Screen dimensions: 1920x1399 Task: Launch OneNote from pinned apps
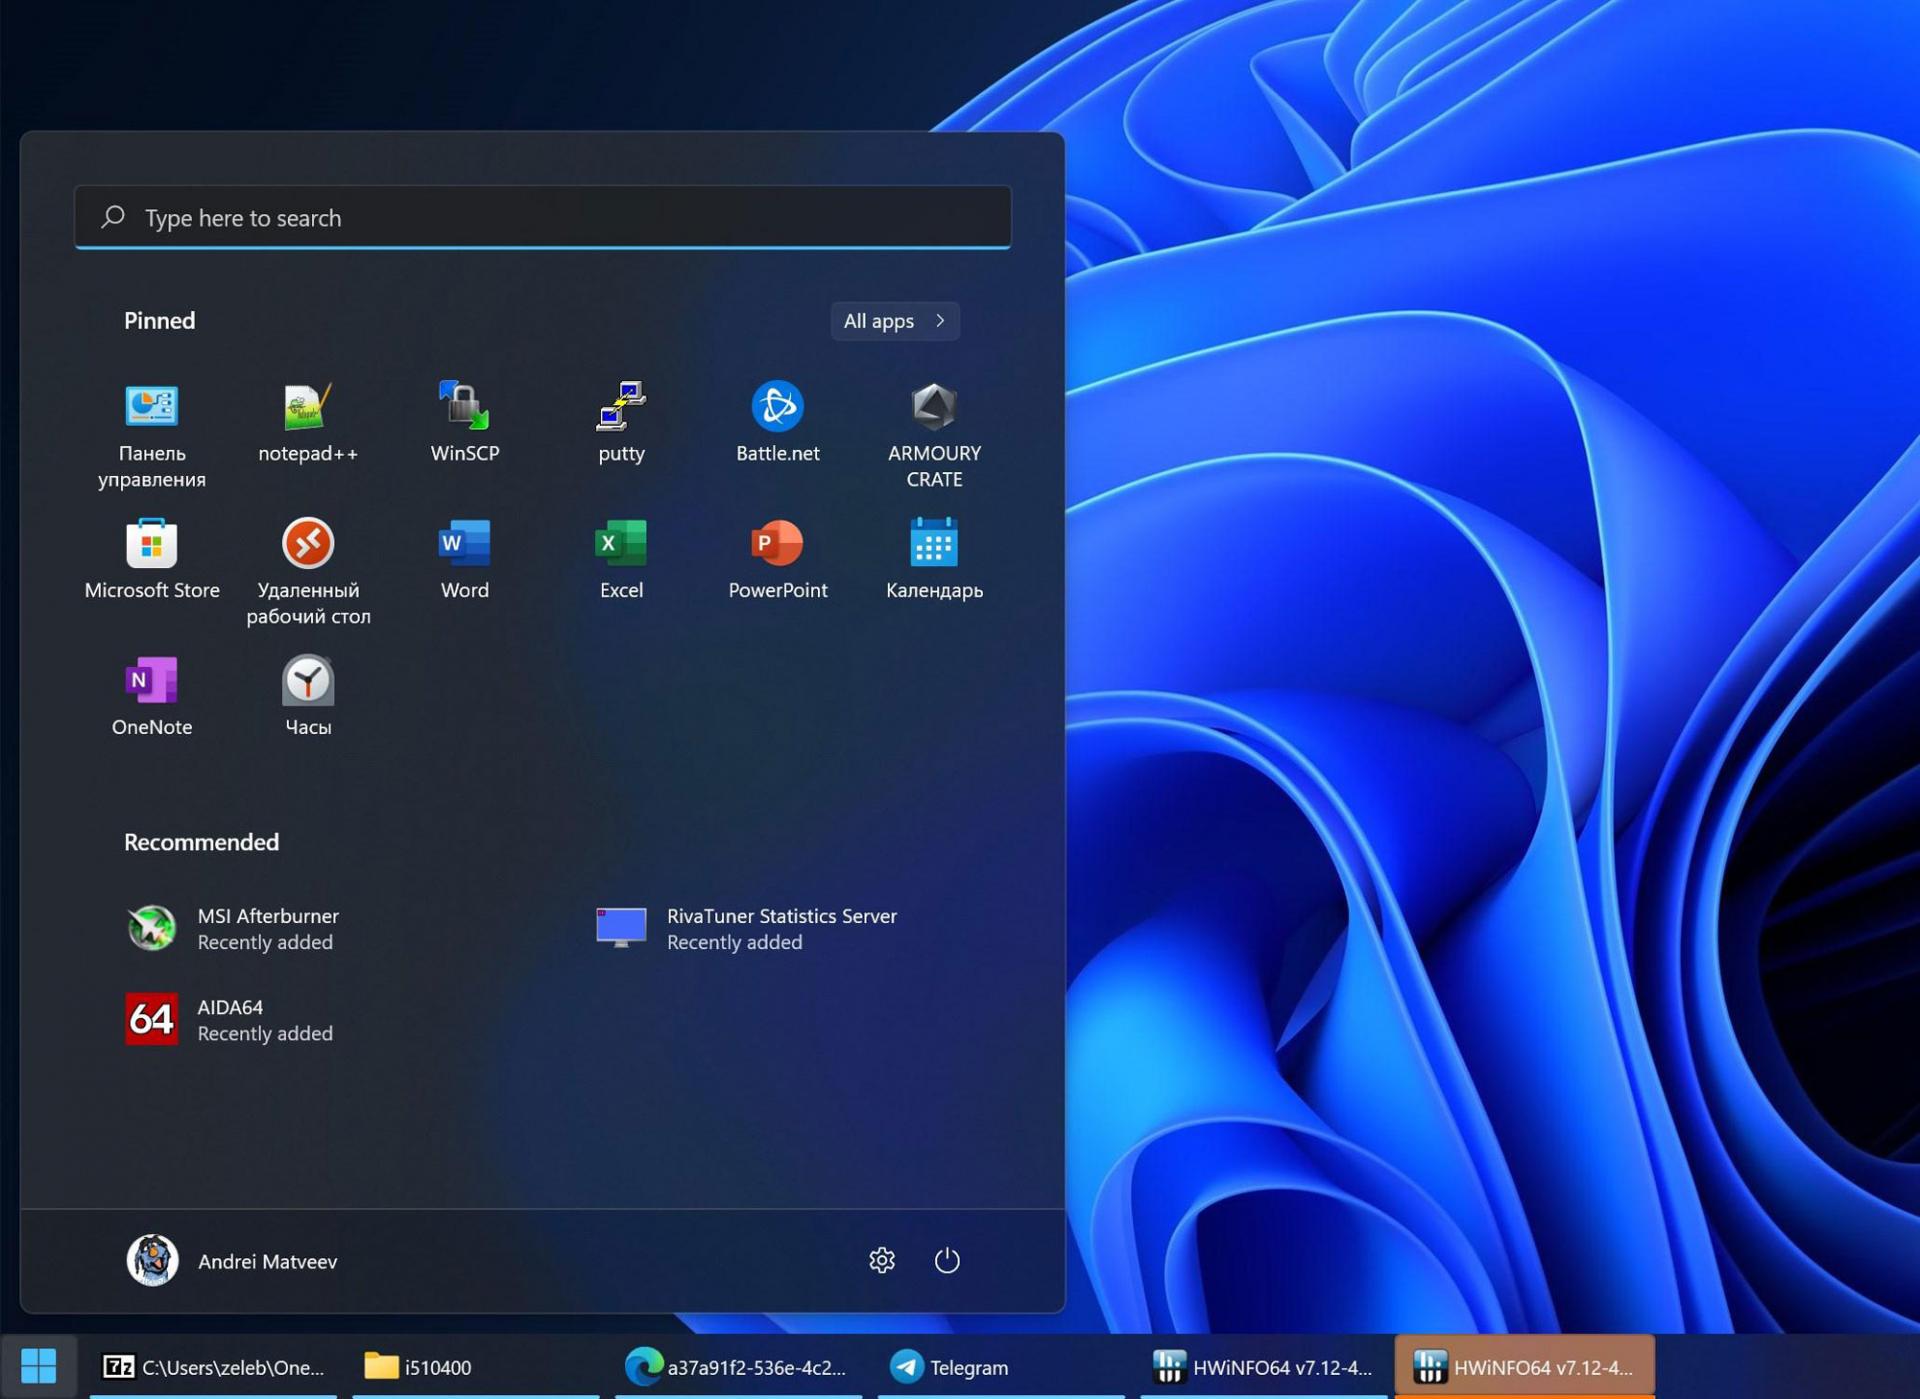pyautogui.click(x=152, y=697)
